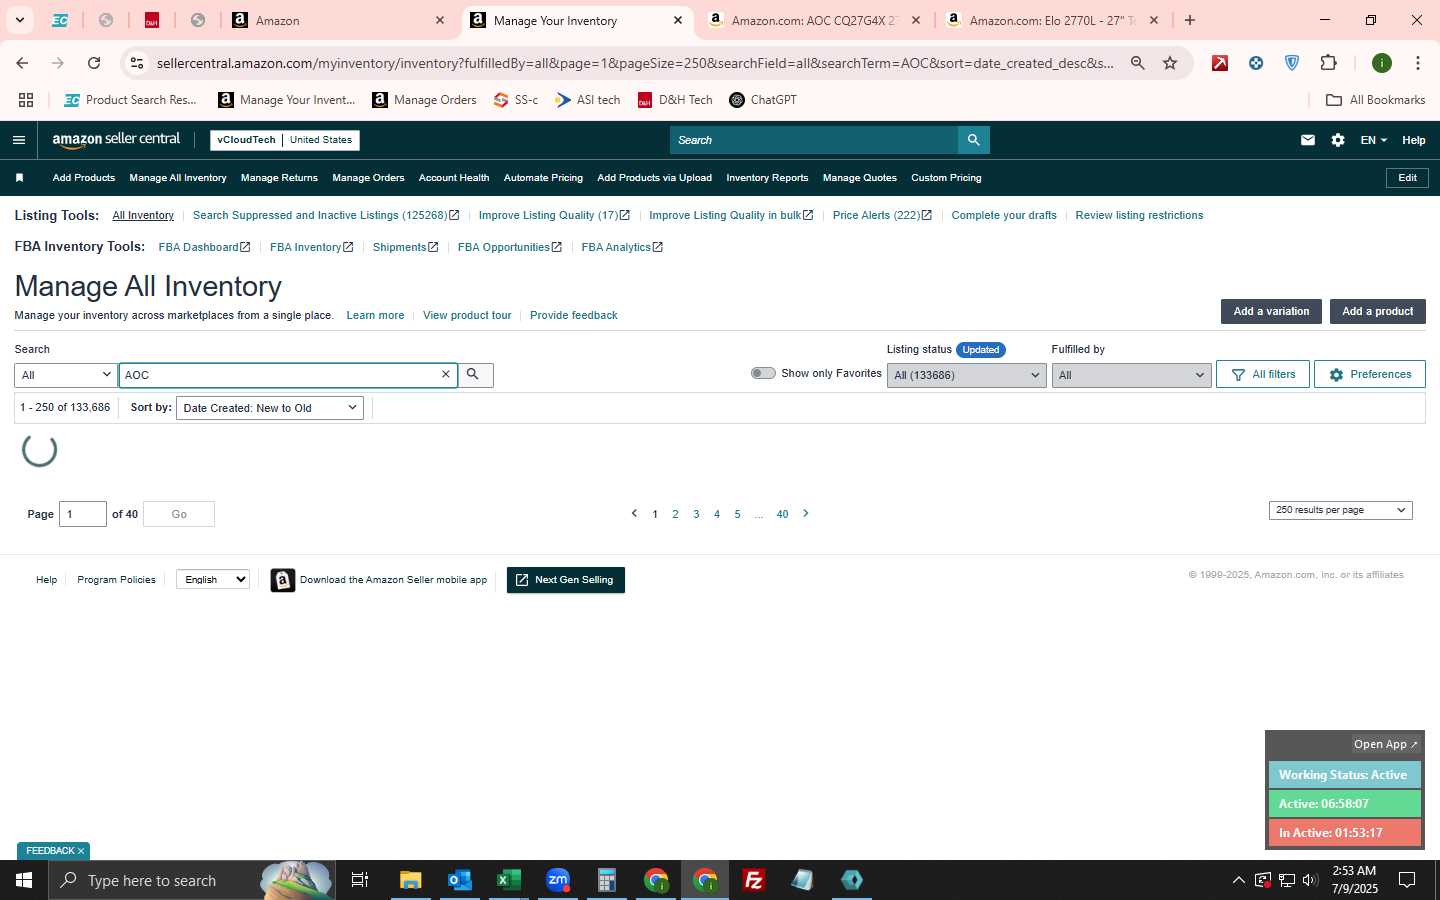Viewport: 1440px width, 900px height.
Task: Close the FEEDBACK tab button
Action: click(x=81, y=851)
